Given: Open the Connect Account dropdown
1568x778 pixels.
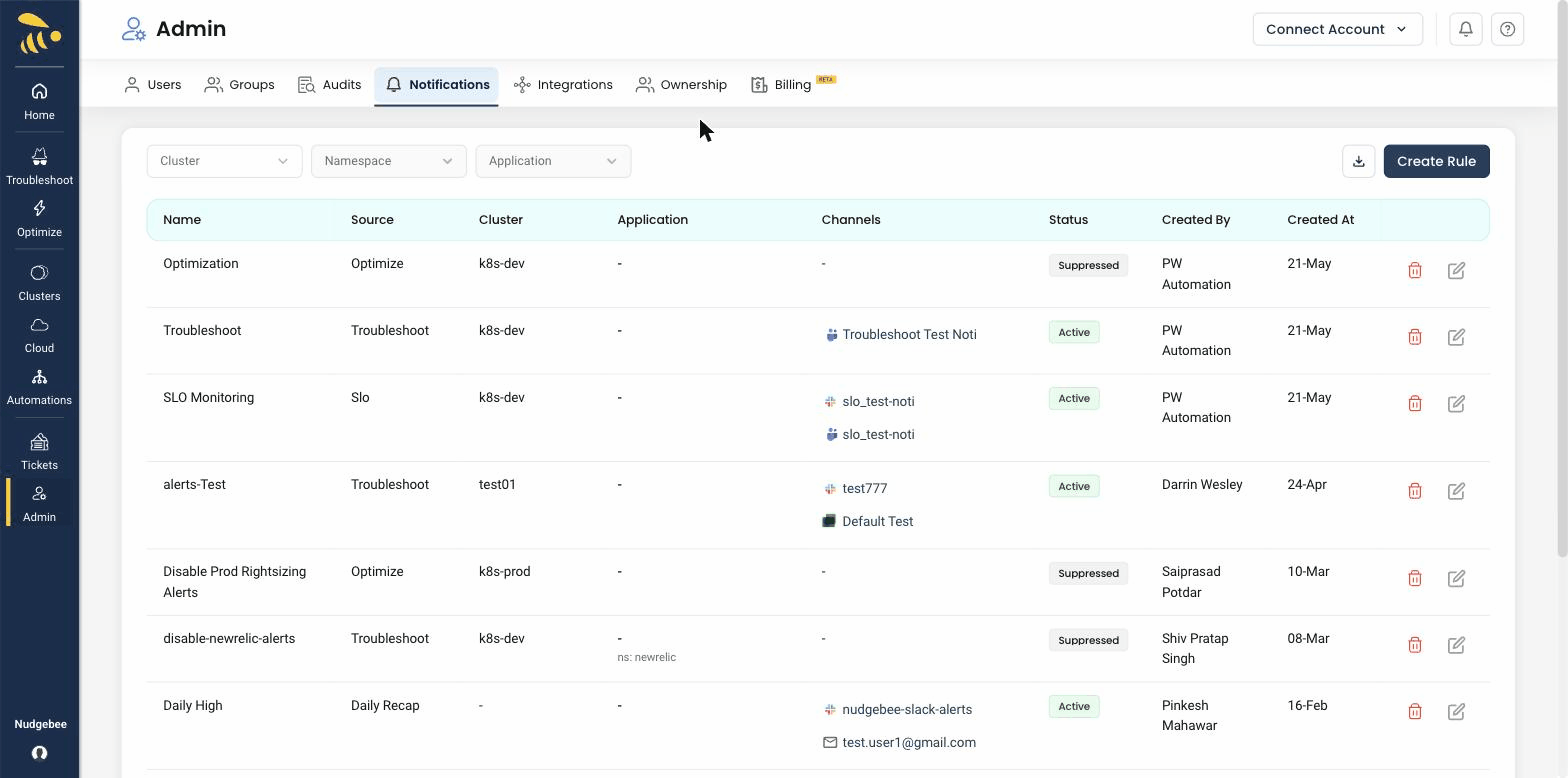Looking at the screenshot, I should (x=1337, y=29).
